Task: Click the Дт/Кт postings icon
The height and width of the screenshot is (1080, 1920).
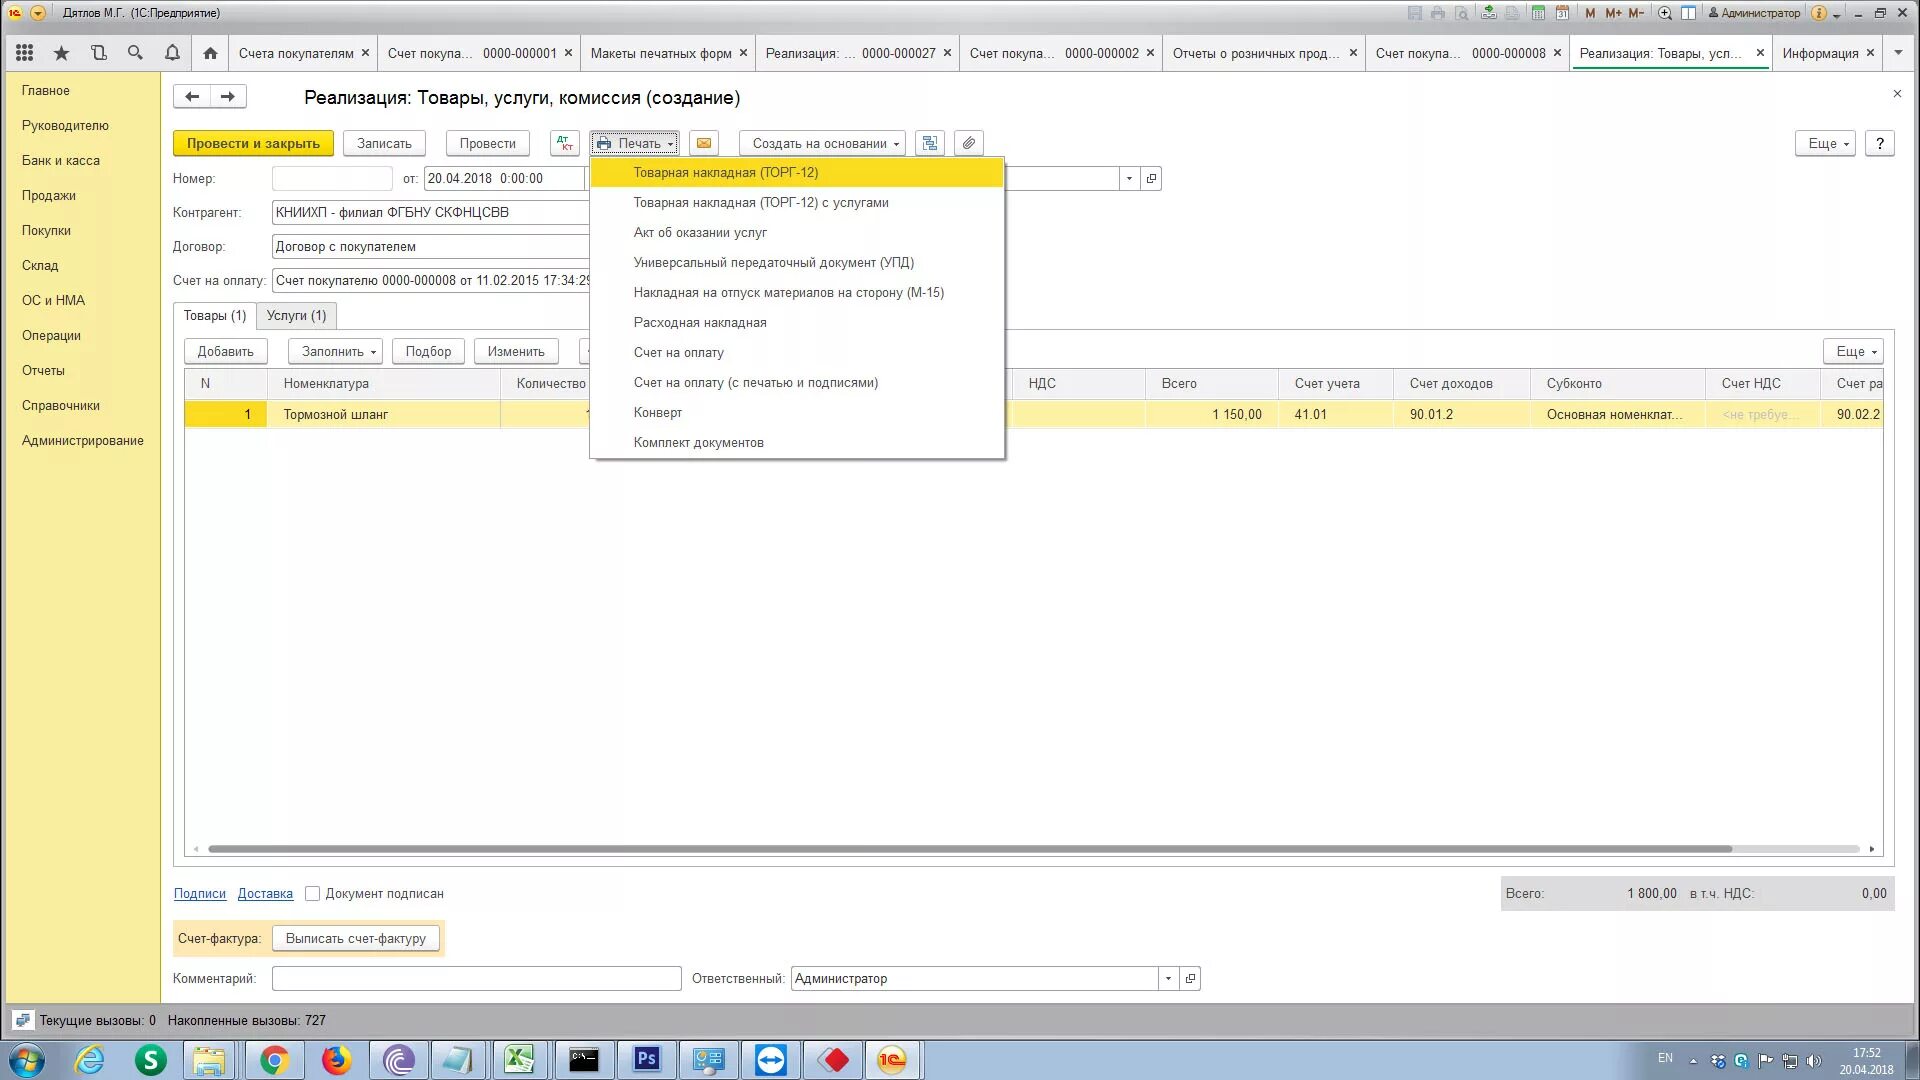Action: pyautogui.click(x=564, y=143)
